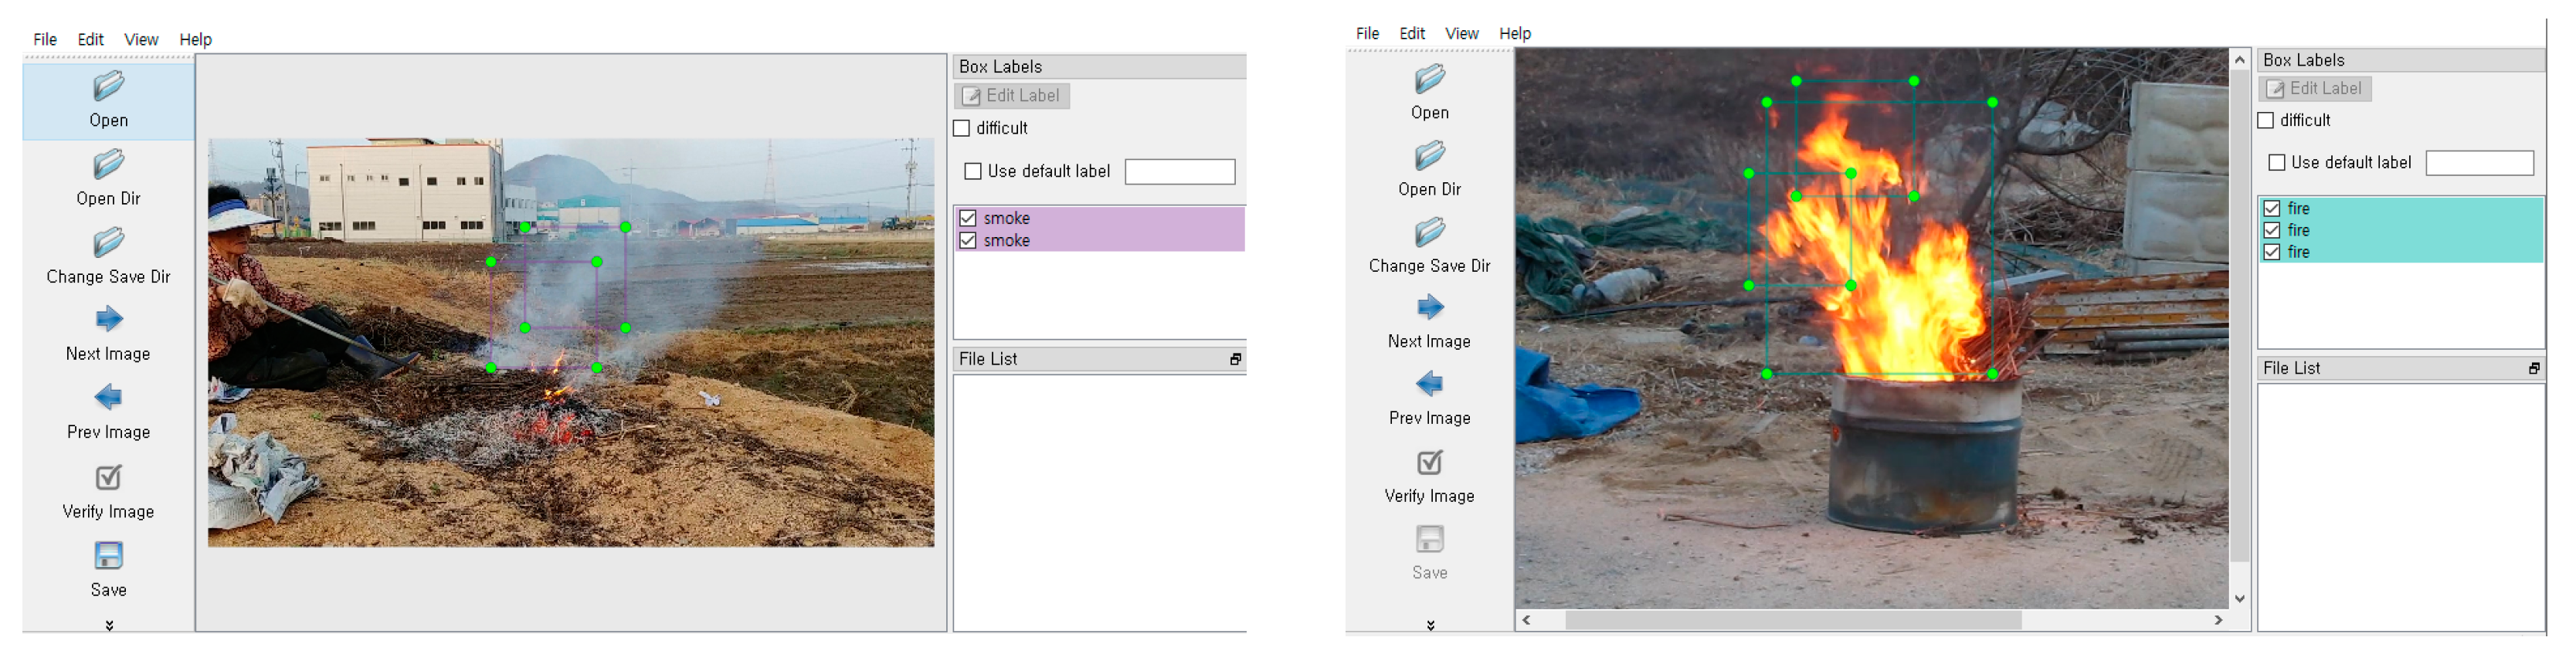Click Open Dir icon in the smoke window
The height and width of the screenshot is (661, 2576).
click(108, 165)
